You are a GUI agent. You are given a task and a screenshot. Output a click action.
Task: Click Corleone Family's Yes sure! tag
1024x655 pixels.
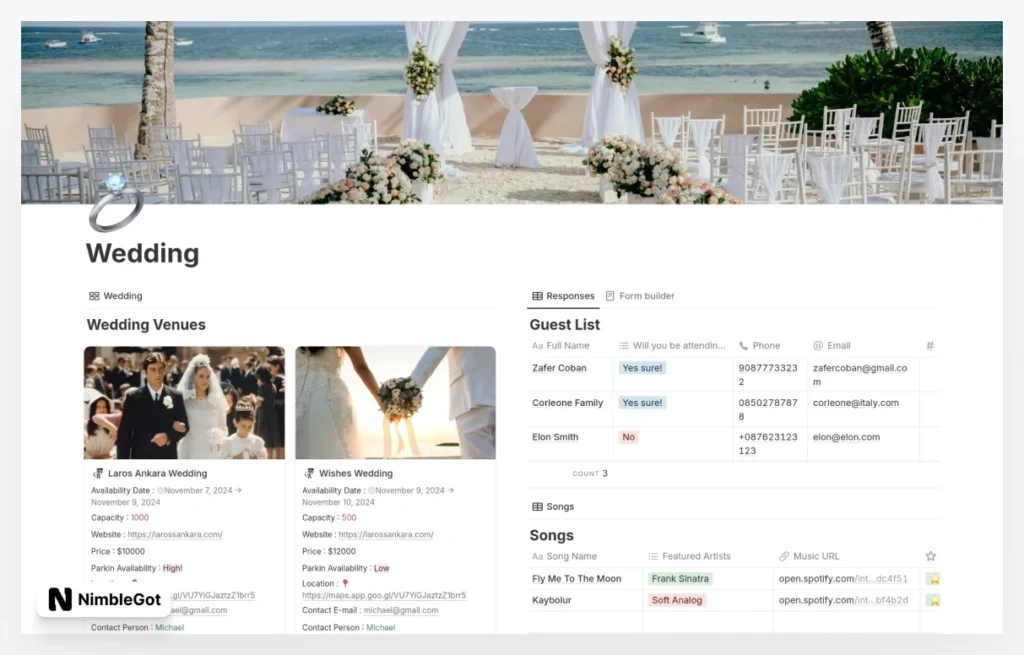[x=642, y=403]
